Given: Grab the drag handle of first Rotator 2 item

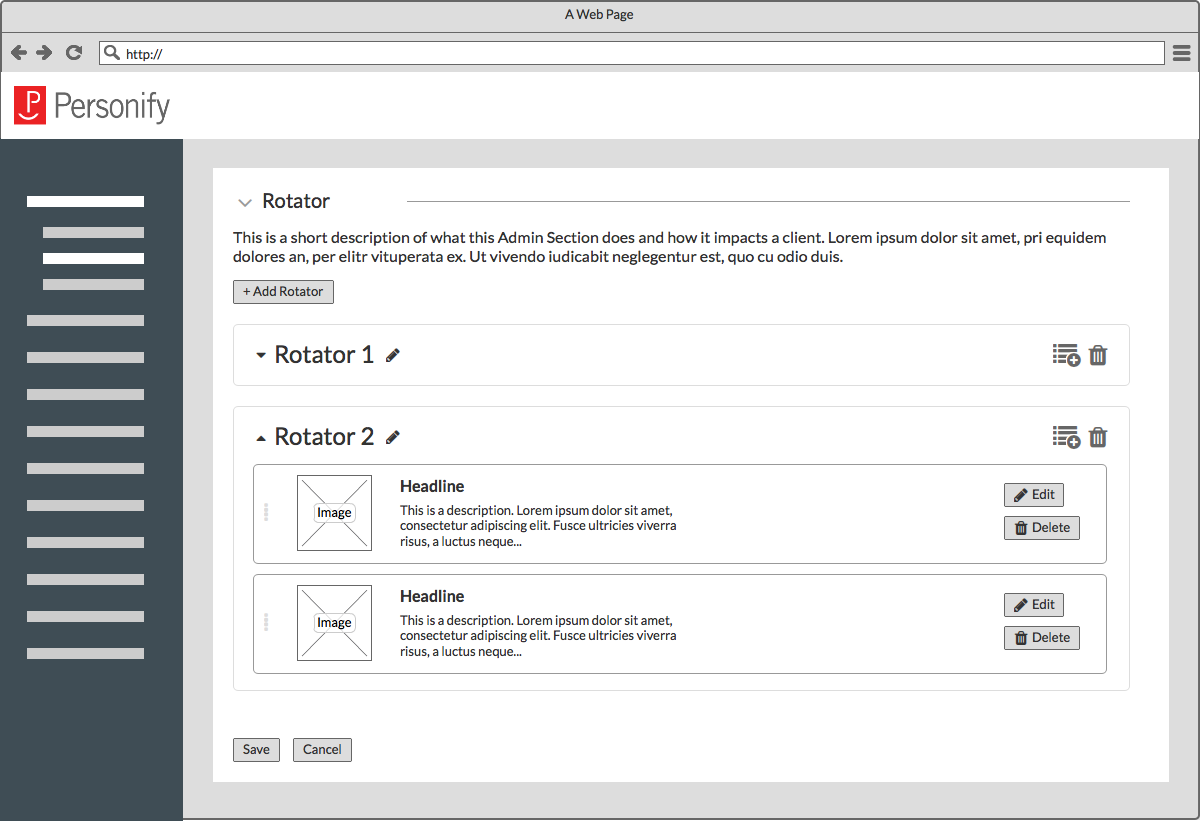Looking at the screenshot, I should coord(266,512).
